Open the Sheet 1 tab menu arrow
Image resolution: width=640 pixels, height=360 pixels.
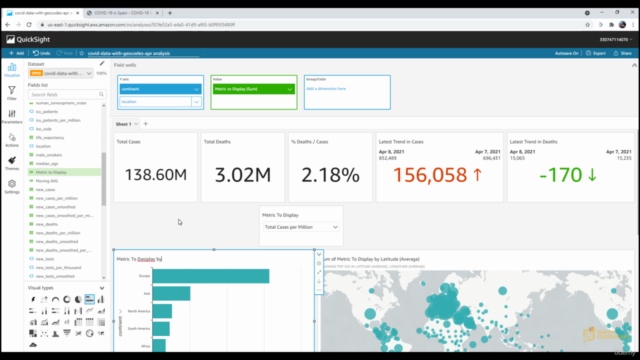(136, 124)
